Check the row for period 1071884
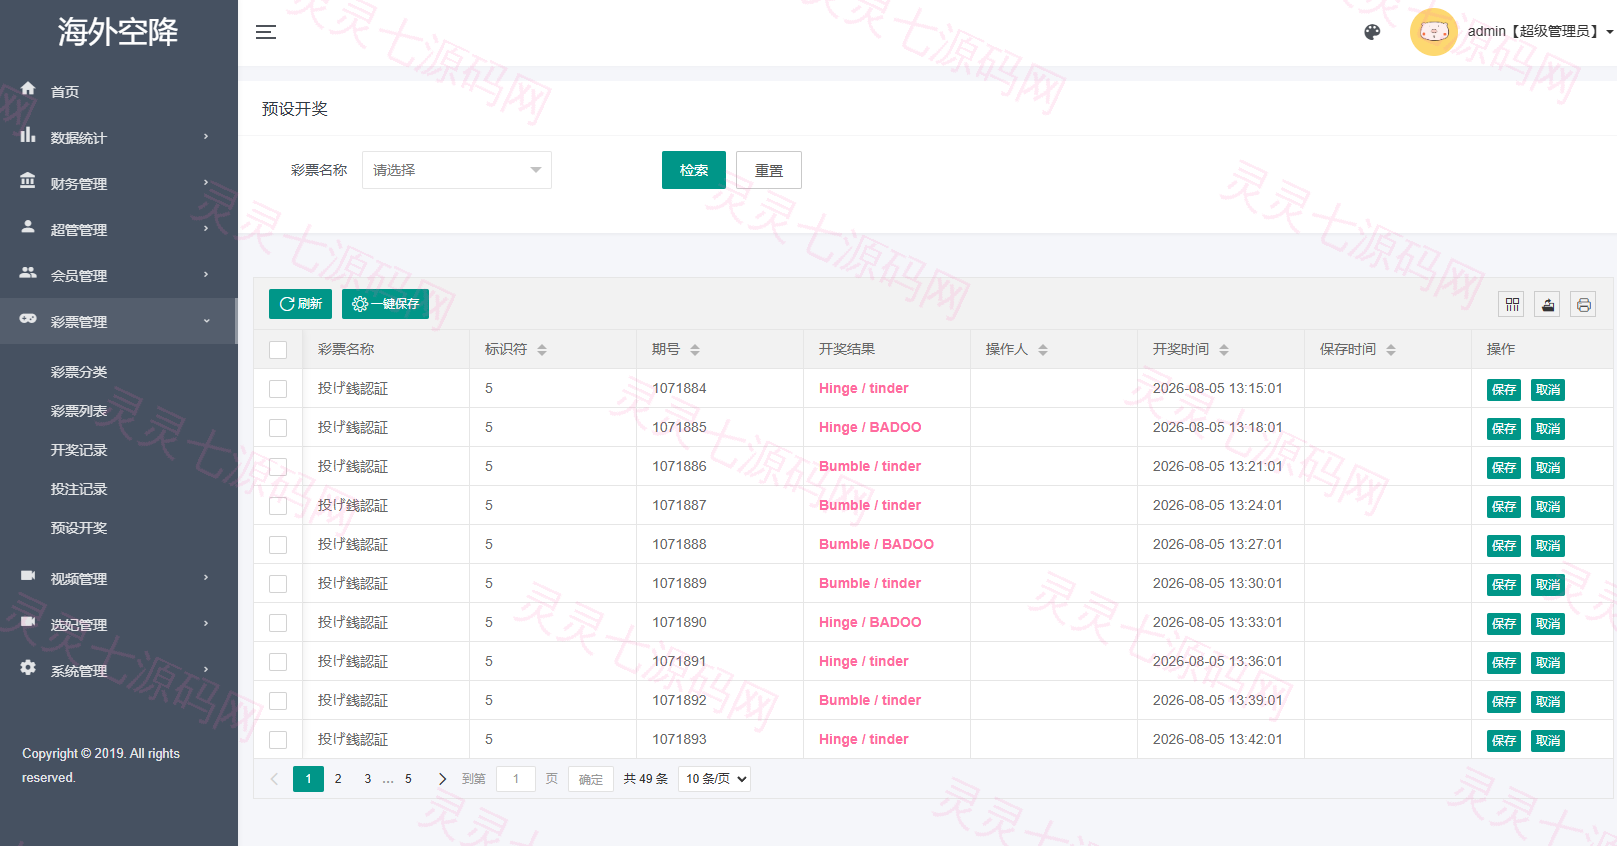This screenshot has width=1617, height=846. coord(278,389)
